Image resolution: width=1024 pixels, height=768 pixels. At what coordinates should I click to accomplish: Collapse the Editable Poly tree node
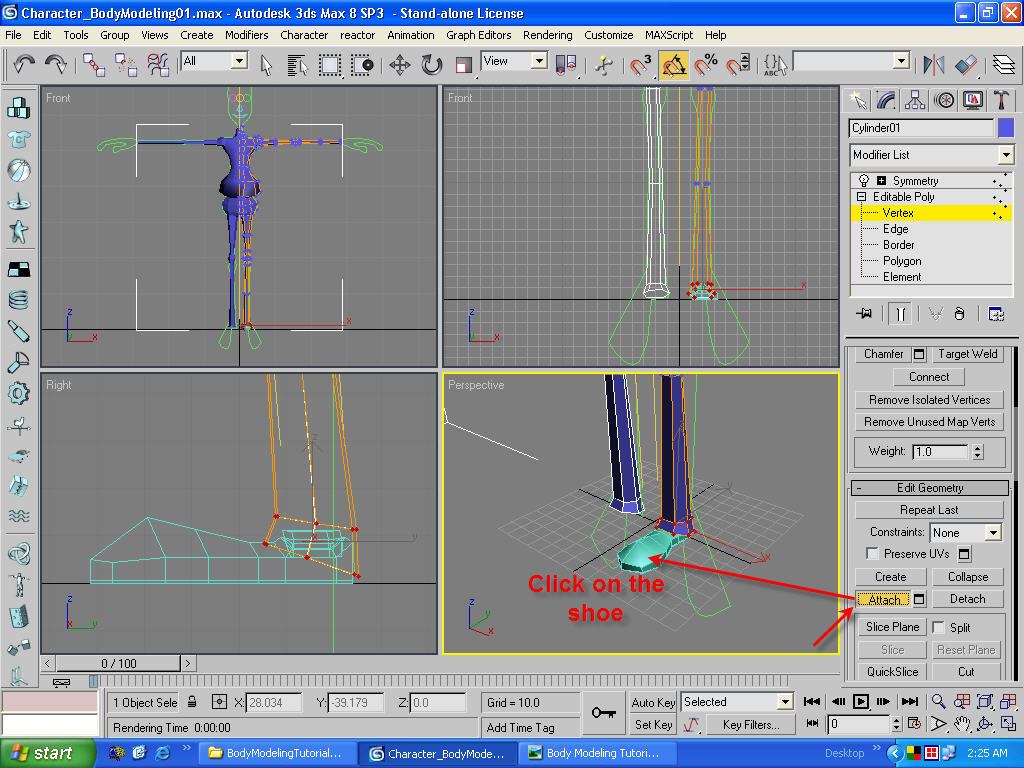coord(861,197)
